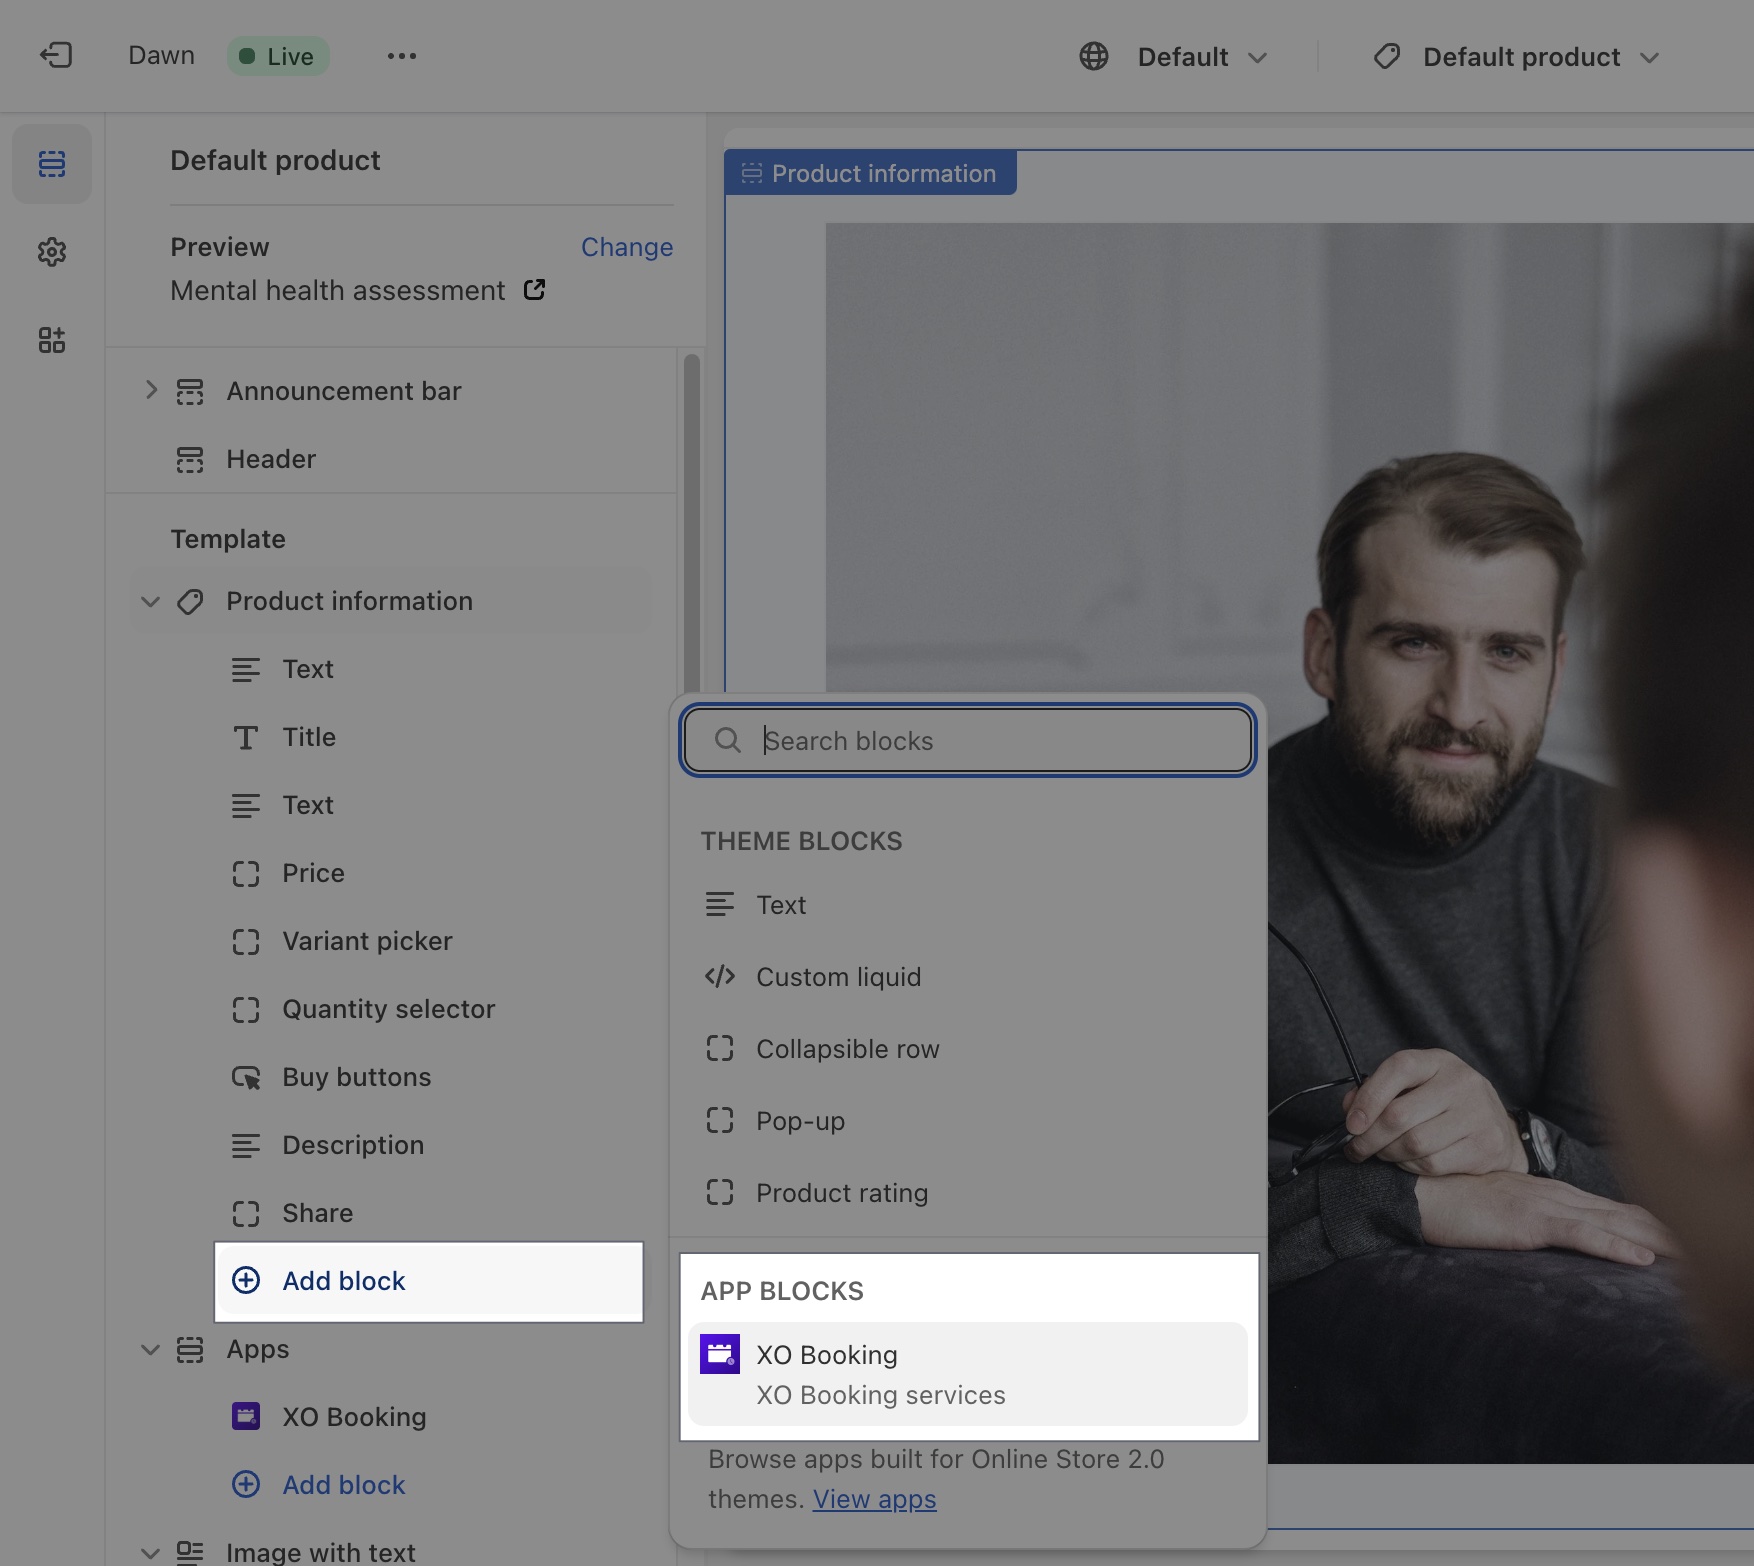Click the exit editor icon
The width and height of the screenshot is (1754, 1566).
click(x=56, y=55)
